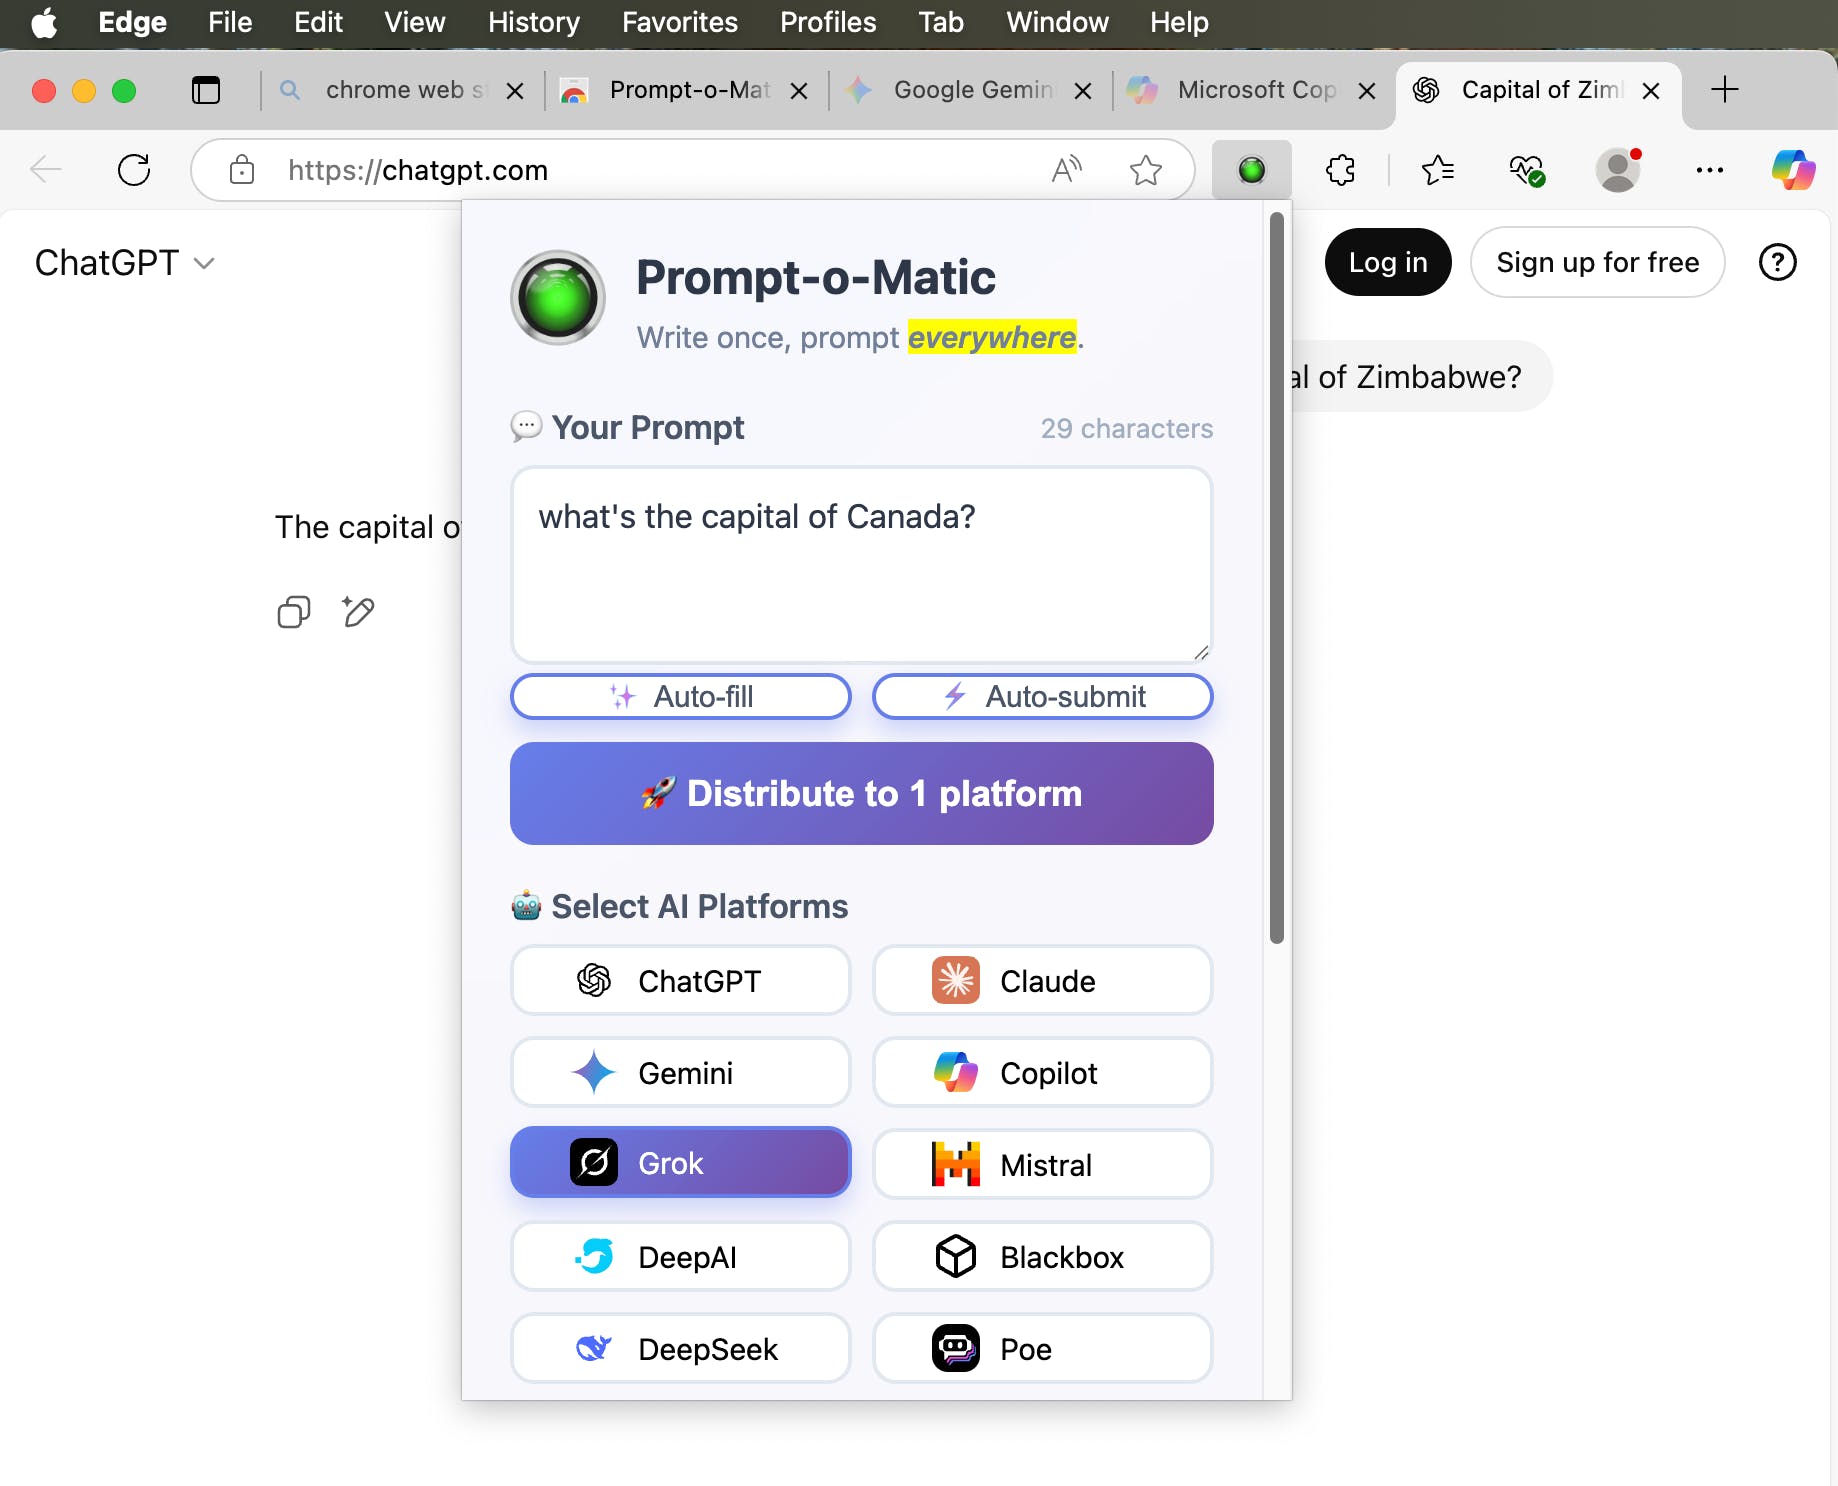Open the Profiles menu
This screenshot has width=1838, height=1486.
pyautogui.click(x=828, y=22)
